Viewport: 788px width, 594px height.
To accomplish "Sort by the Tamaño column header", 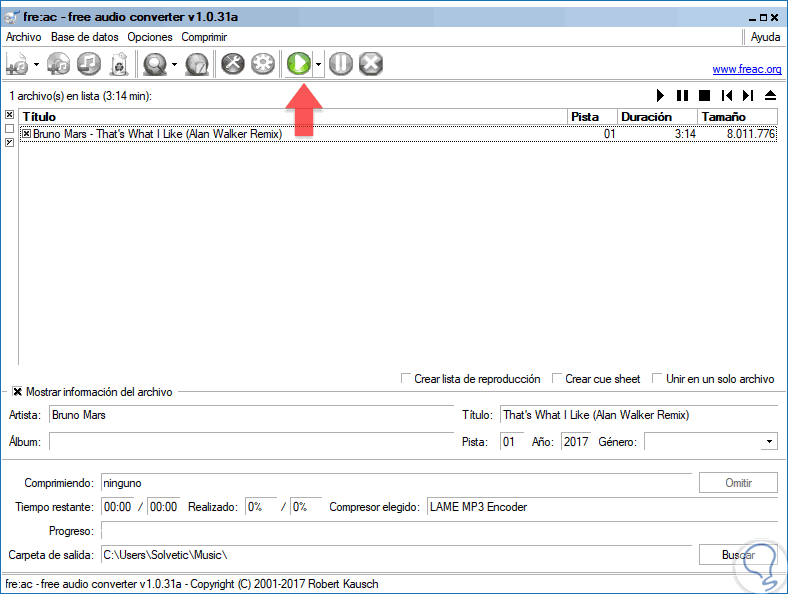I will tap(737, 117).
